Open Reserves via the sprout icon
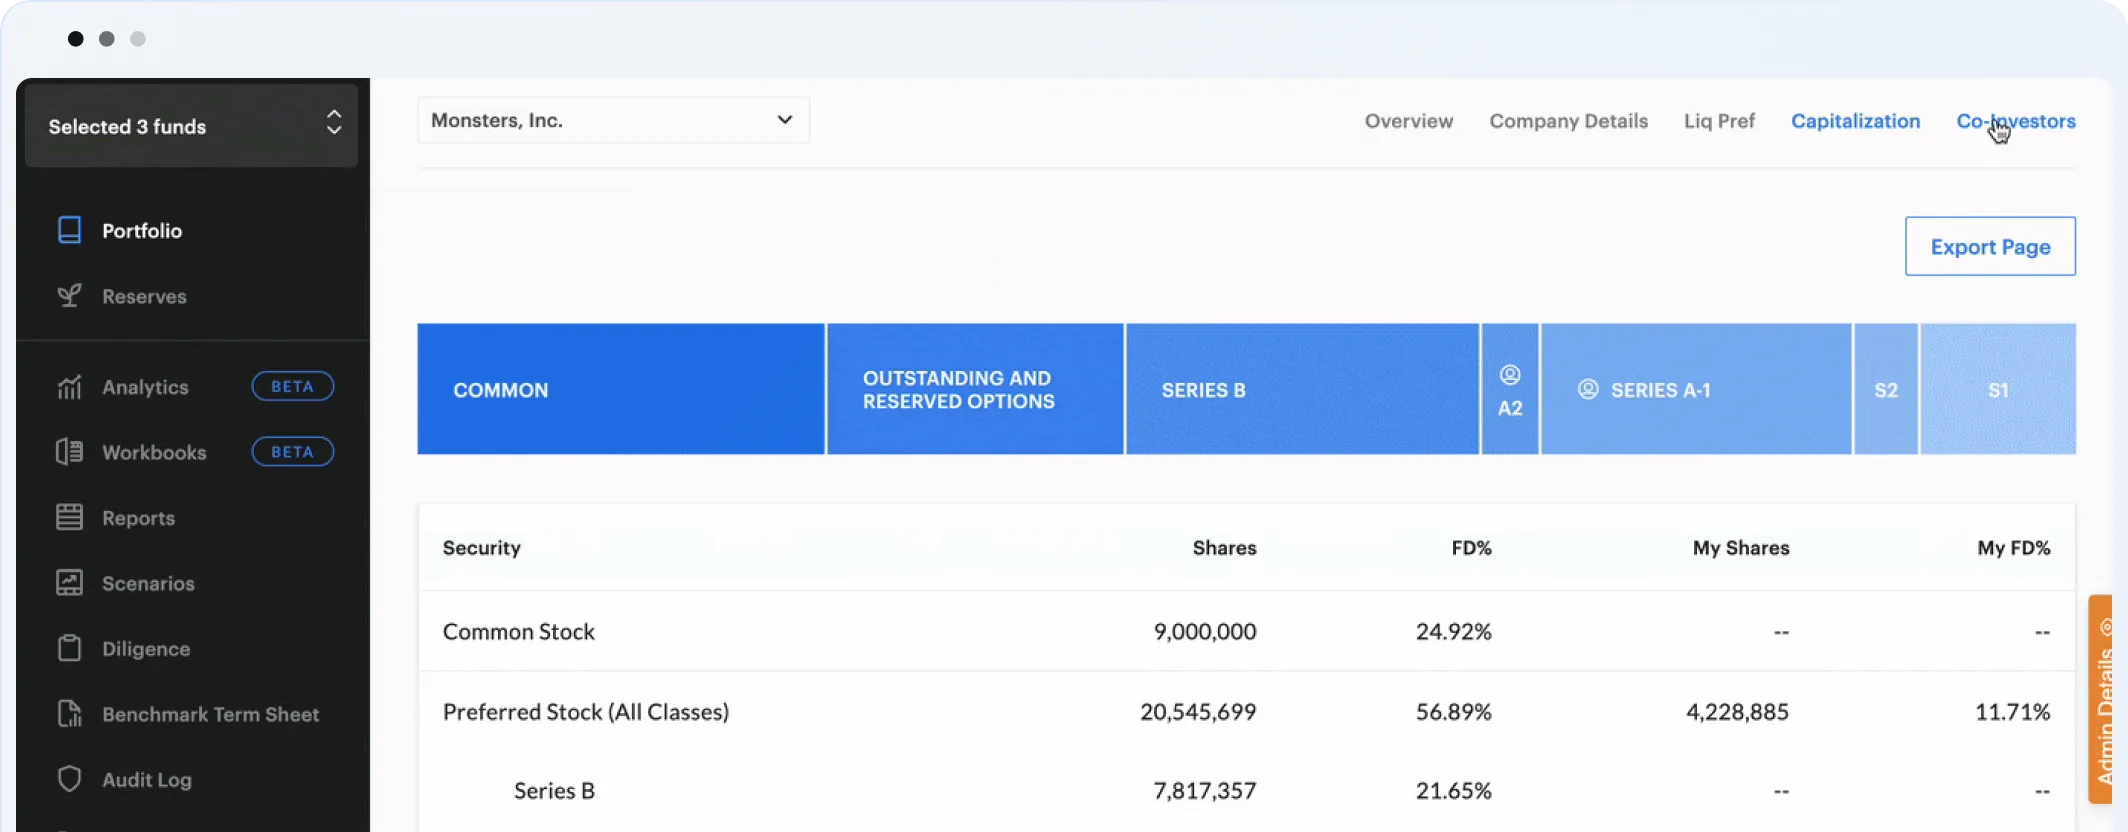2128x832 pixels. [x=69, y=296]
